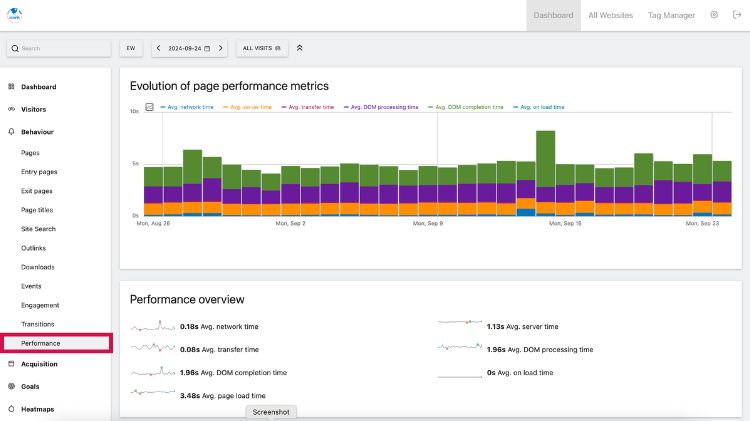Viewport: 750px width, 421px height.
Task: Open All Websites top tab
Action: pyautogui.click(x=610, y=15)
